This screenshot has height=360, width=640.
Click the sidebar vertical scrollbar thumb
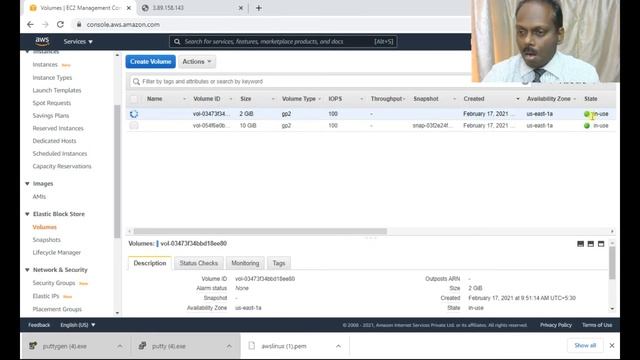pyautogui.click(x=117, y=171)
